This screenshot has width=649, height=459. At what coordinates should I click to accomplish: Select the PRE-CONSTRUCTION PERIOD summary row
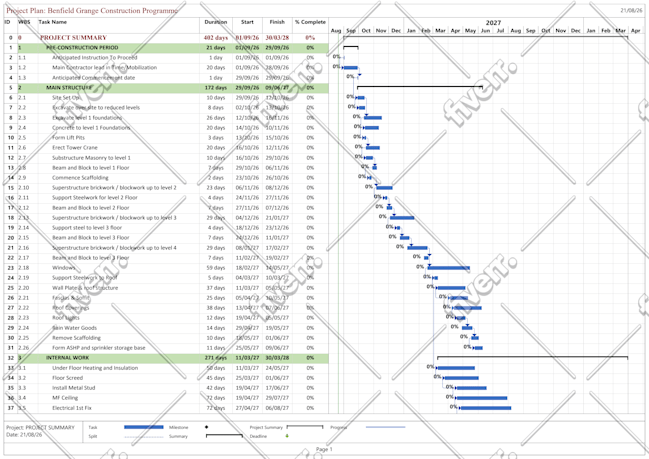point(166,48)
